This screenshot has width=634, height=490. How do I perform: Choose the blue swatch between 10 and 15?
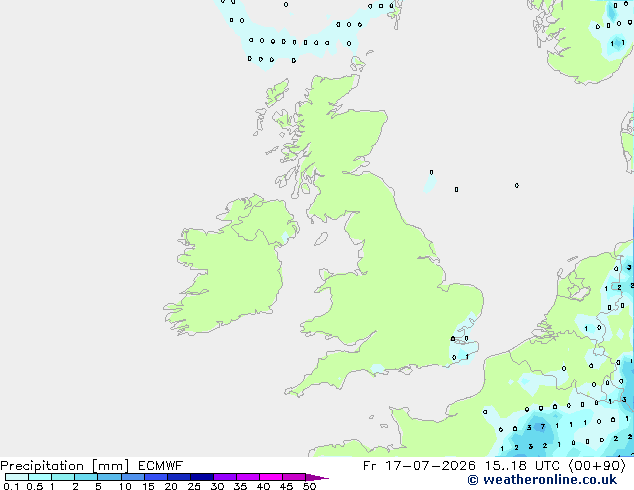(132, 477)
